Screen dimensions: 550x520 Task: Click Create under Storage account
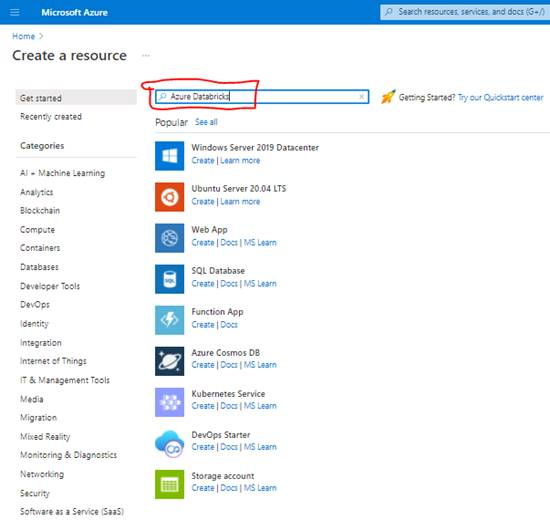pyautogui.click(x=203, y=488)
